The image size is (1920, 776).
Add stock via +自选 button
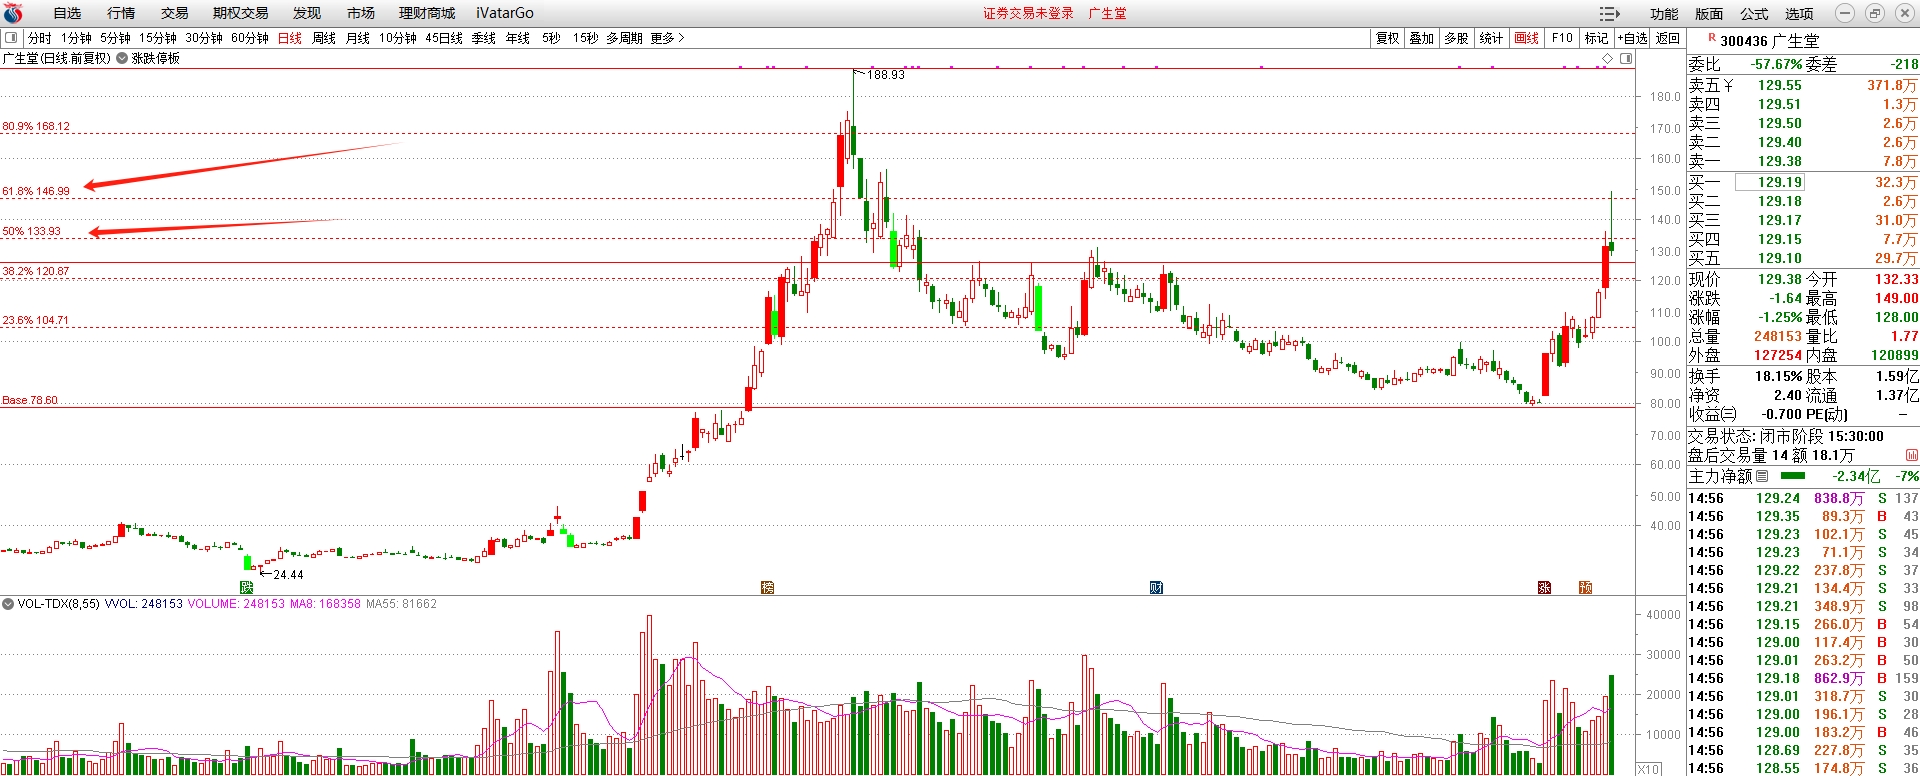(1633, 38)
